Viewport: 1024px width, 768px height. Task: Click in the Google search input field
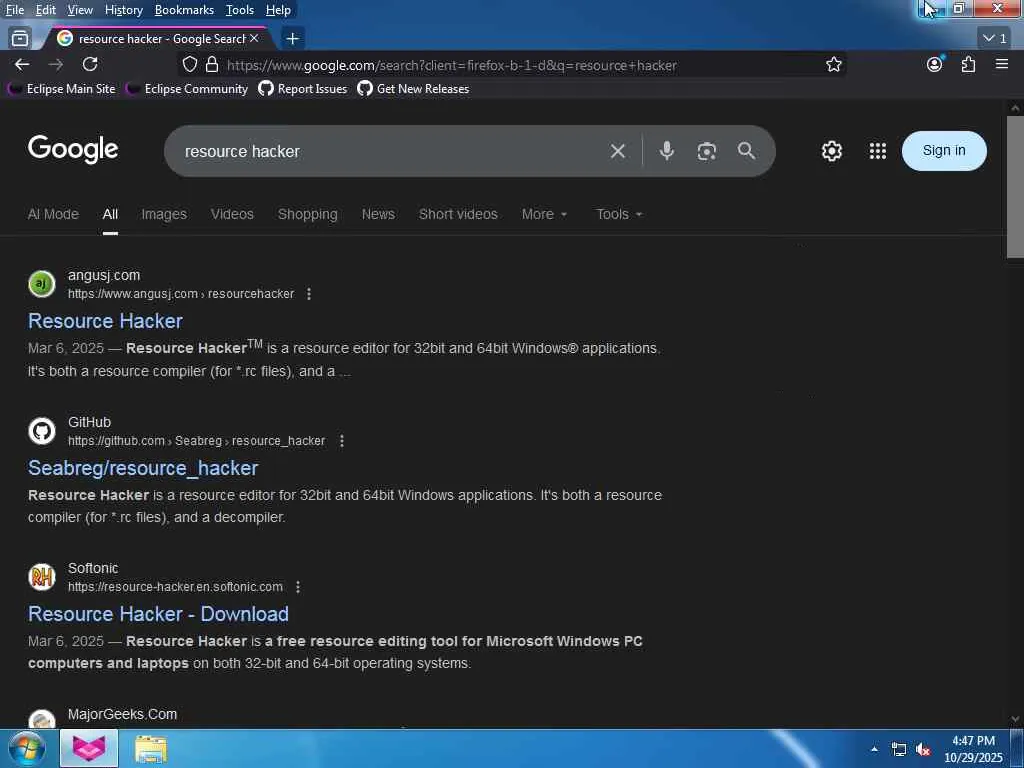[x=385, y=152]
